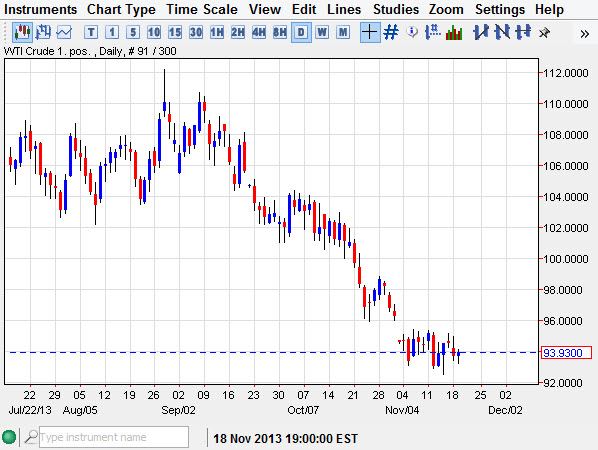Open the Chart Type dropdown menu

point(121,9)
